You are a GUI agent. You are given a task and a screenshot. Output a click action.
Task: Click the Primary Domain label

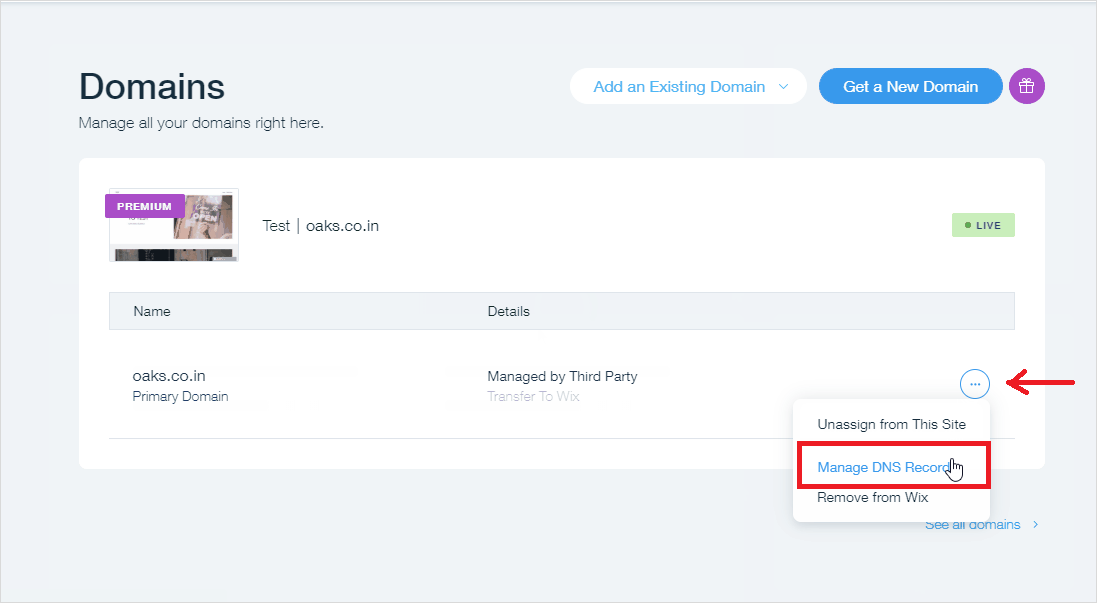point(181,397)
